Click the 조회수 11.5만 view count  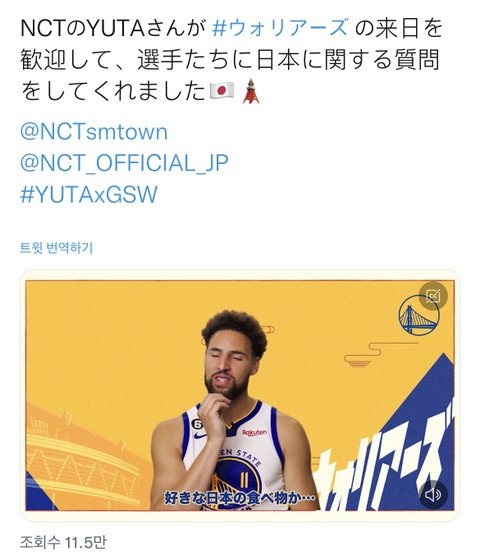pos(63,542)
